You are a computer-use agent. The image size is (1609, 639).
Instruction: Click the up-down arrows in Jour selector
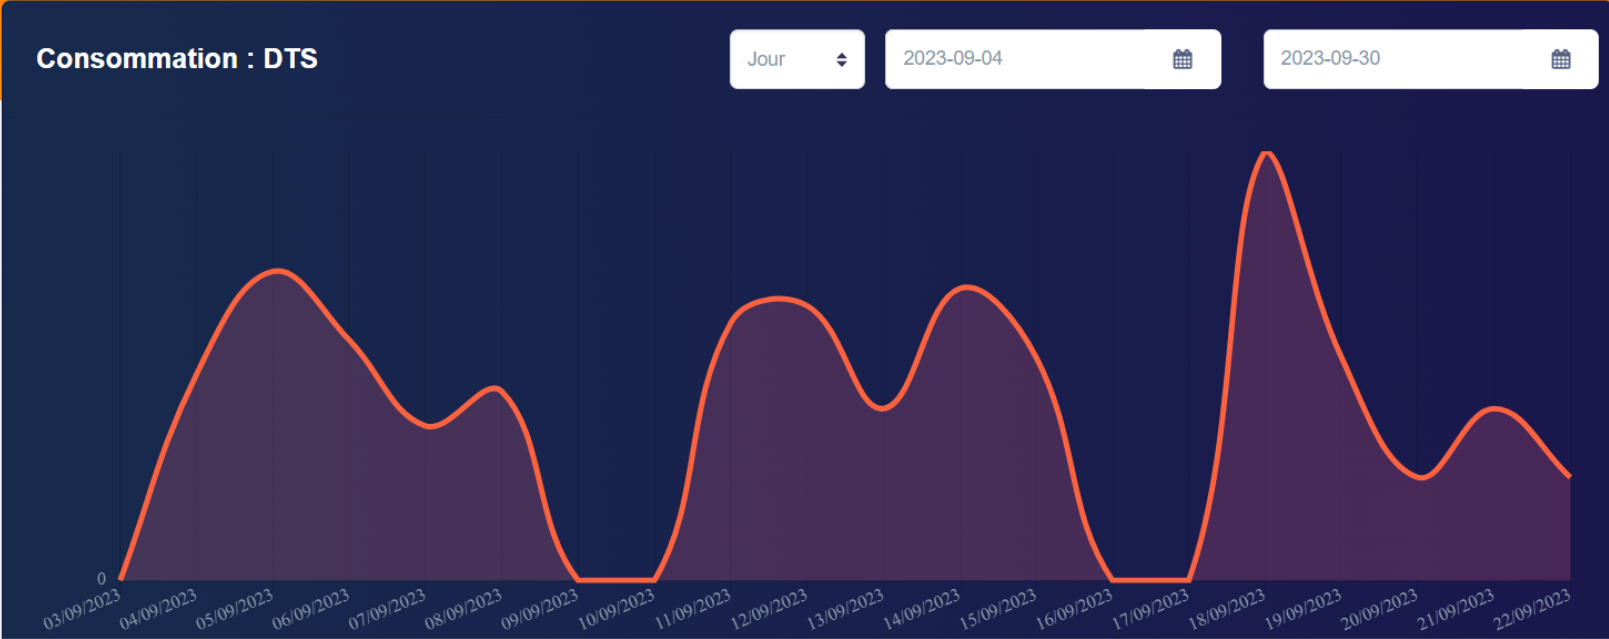(841, 60)
